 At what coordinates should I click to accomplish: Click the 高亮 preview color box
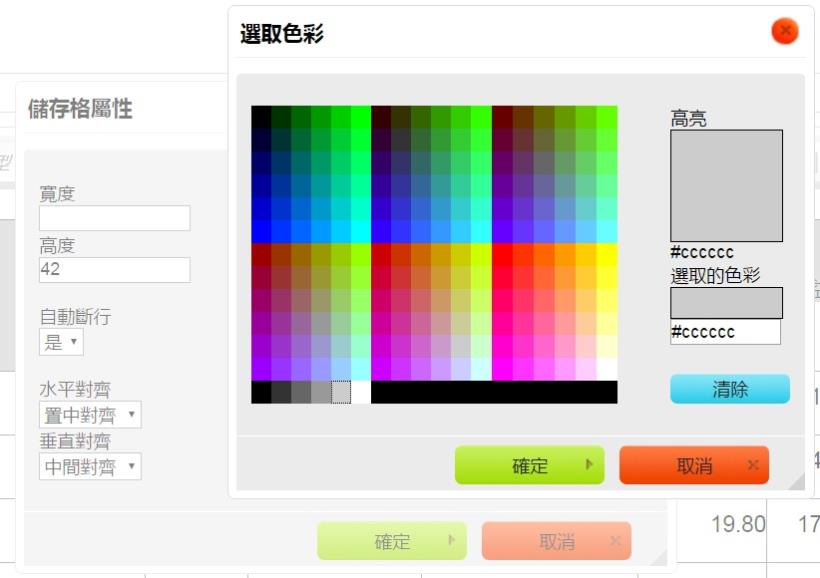click(x=726, y=186)
